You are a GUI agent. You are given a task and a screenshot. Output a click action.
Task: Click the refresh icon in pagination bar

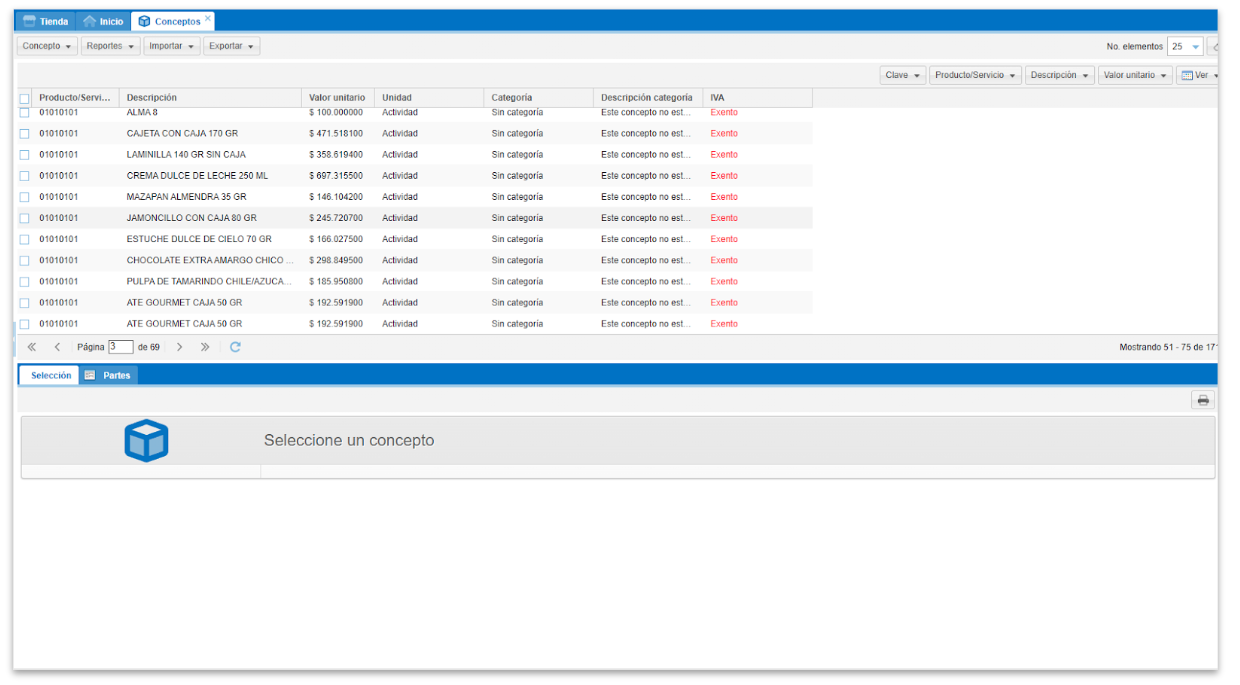coord(235,347)
